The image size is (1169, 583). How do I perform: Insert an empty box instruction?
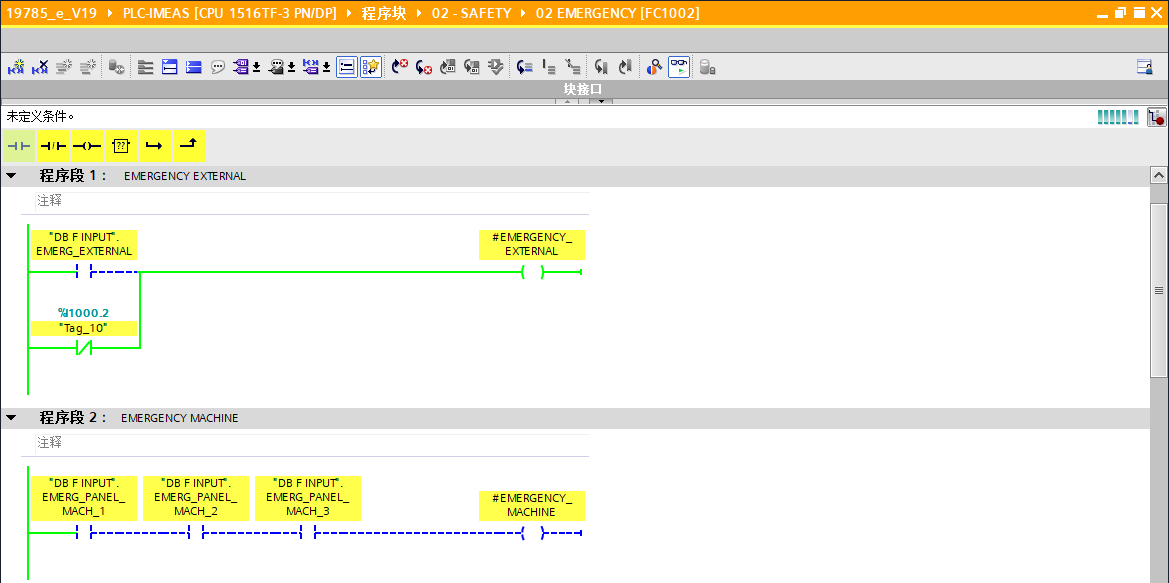point(121,146)
